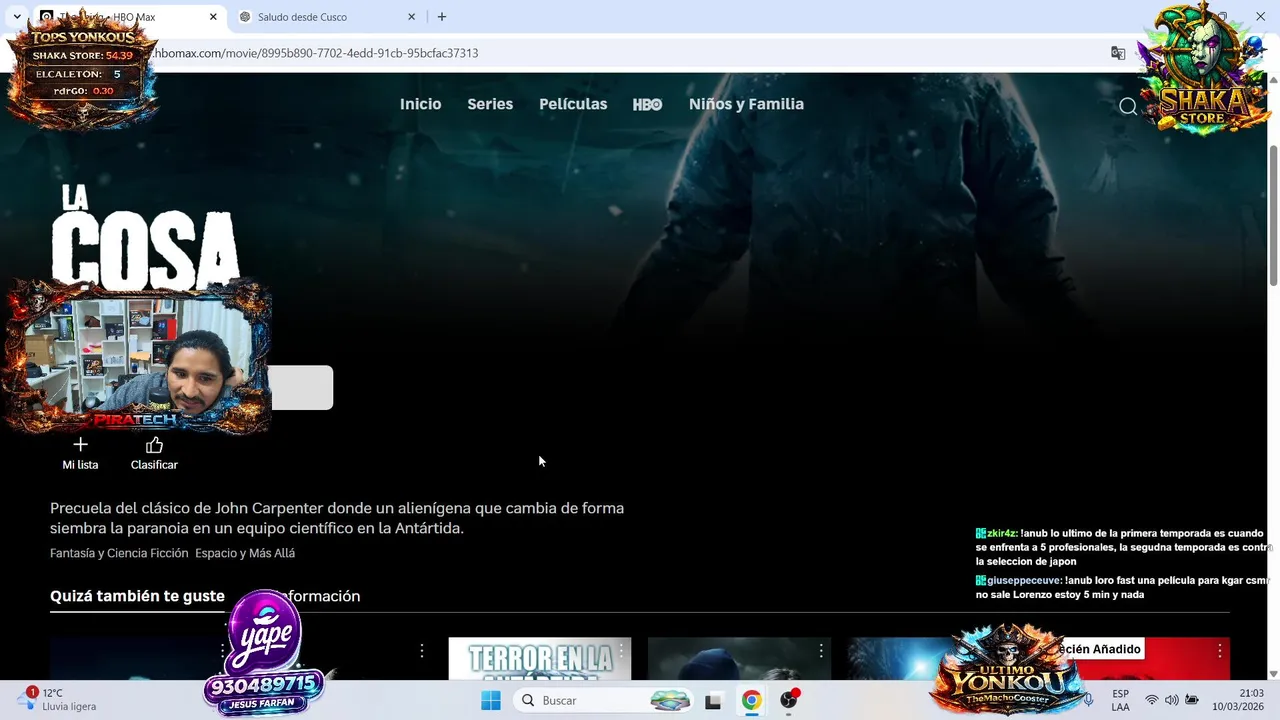Open the HBO brand hub

click(647, 104)
